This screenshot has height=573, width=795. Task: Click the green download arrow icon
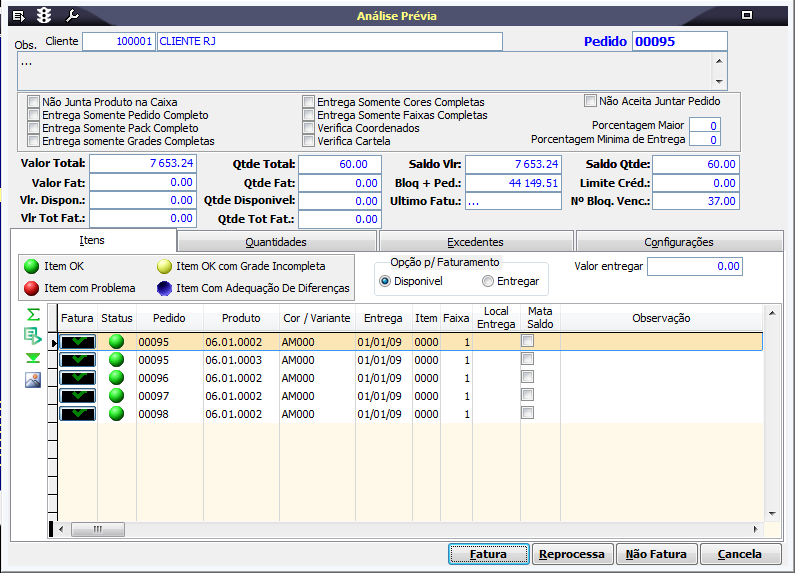click(x=33, y=358)
